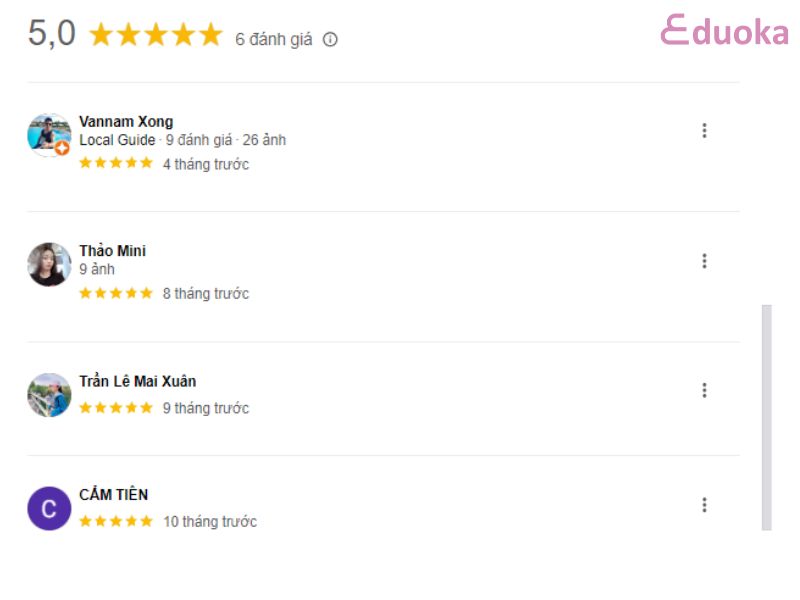Open the three-dot menu for Vannam Xong's review

pos(704,131)
